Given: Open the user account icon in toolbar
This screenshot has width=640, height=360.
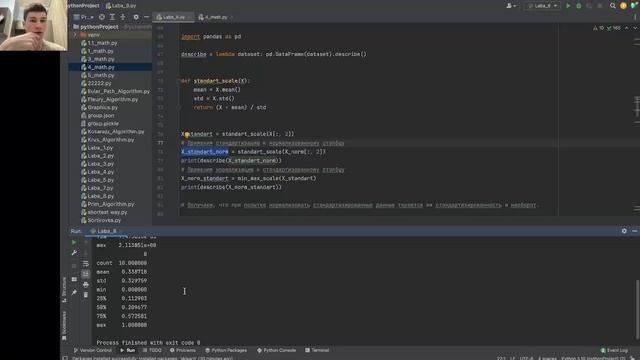Looking at the screenshot, I should 511,6.
